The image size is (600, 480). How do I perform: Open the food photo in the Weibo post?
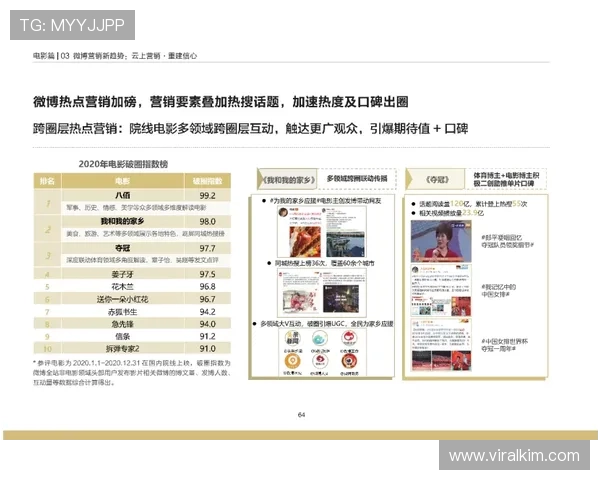[x=305, y=242]
